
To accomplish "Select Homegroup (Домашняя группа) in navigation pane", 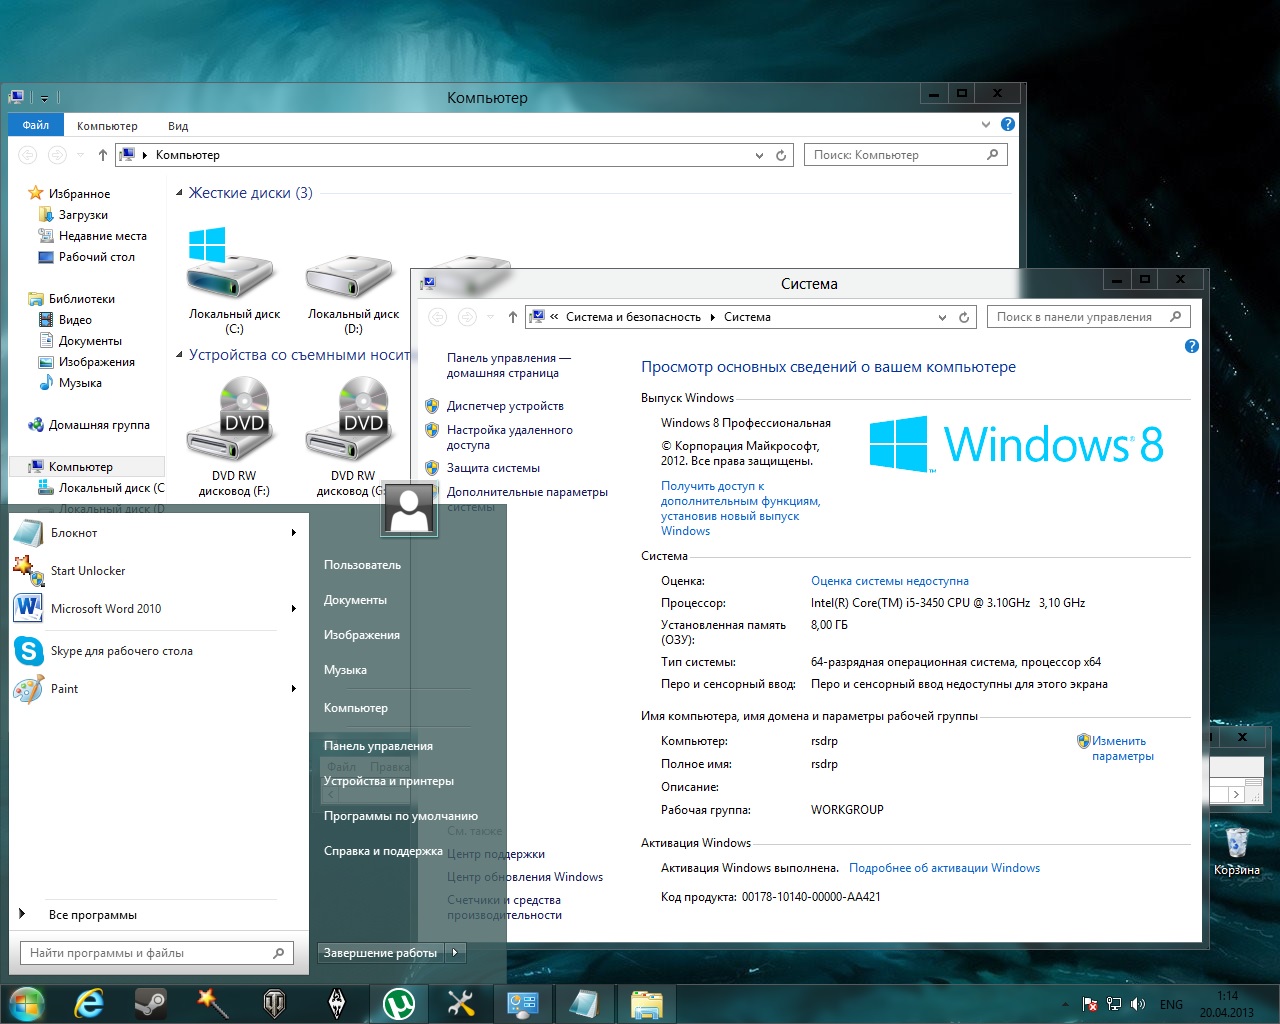I will point(99,425).
